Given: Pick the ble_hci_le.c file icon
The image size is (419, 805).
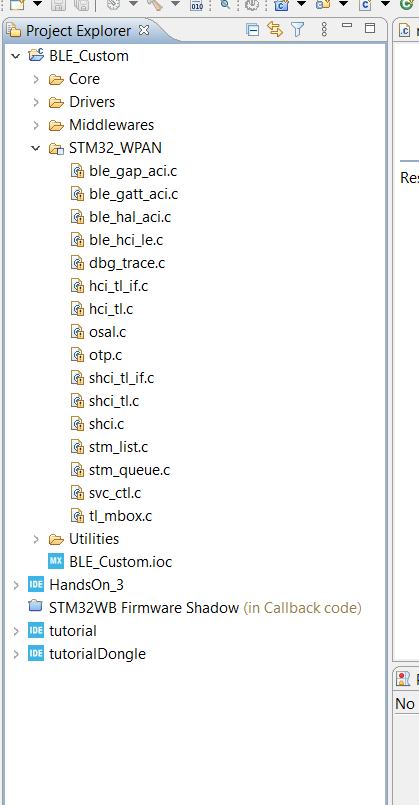Looking at the screenshot, I should point(77,240).
